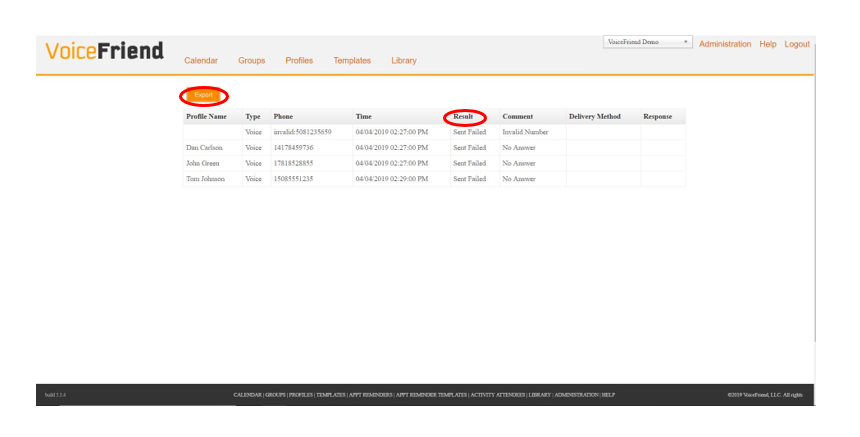Open the CALENDAR footer link
The image size is (860, 437).
click(247, 395)
